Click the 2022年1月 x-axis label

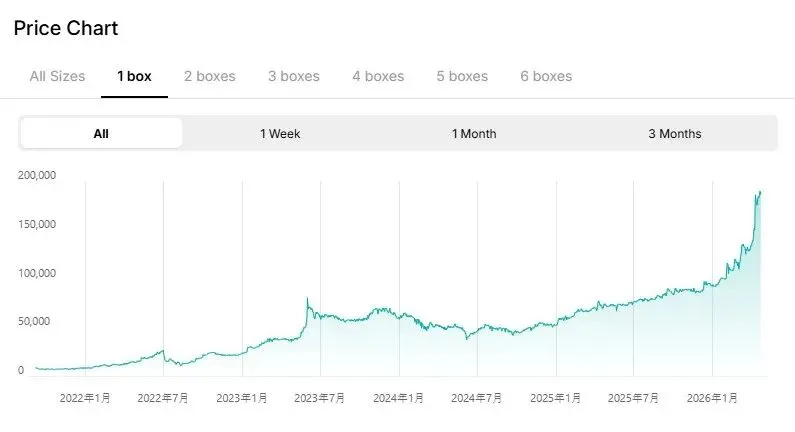[x=85, y=398]
